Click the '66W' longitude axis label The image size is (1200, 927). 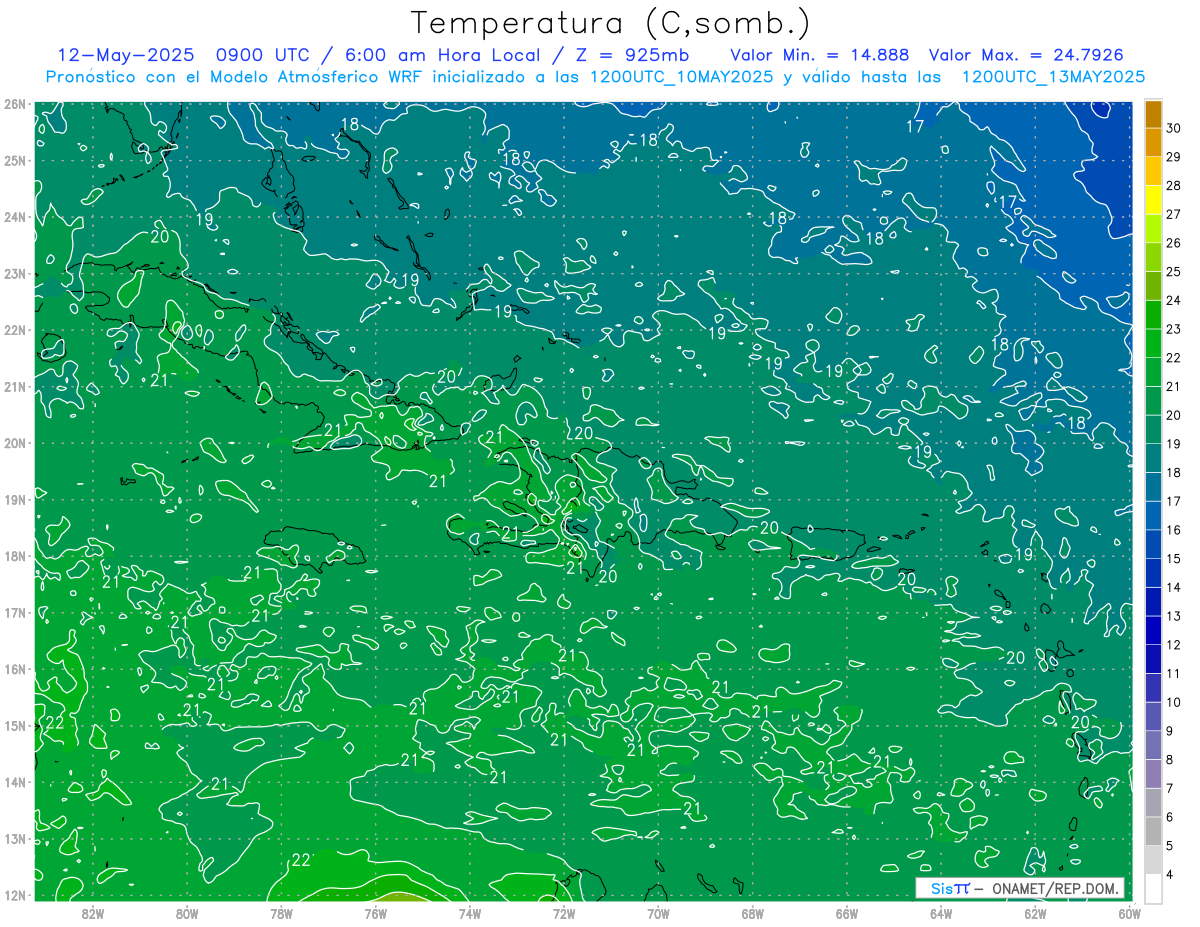[847, 913]
